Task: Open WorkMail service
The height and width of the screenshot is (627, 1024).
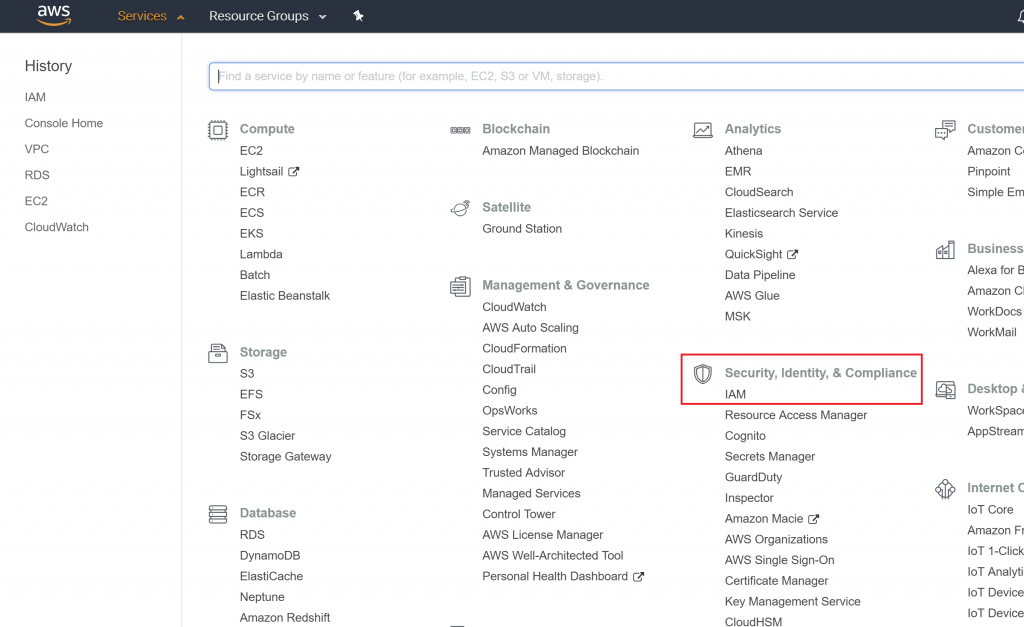Action: tap(992, 332)
